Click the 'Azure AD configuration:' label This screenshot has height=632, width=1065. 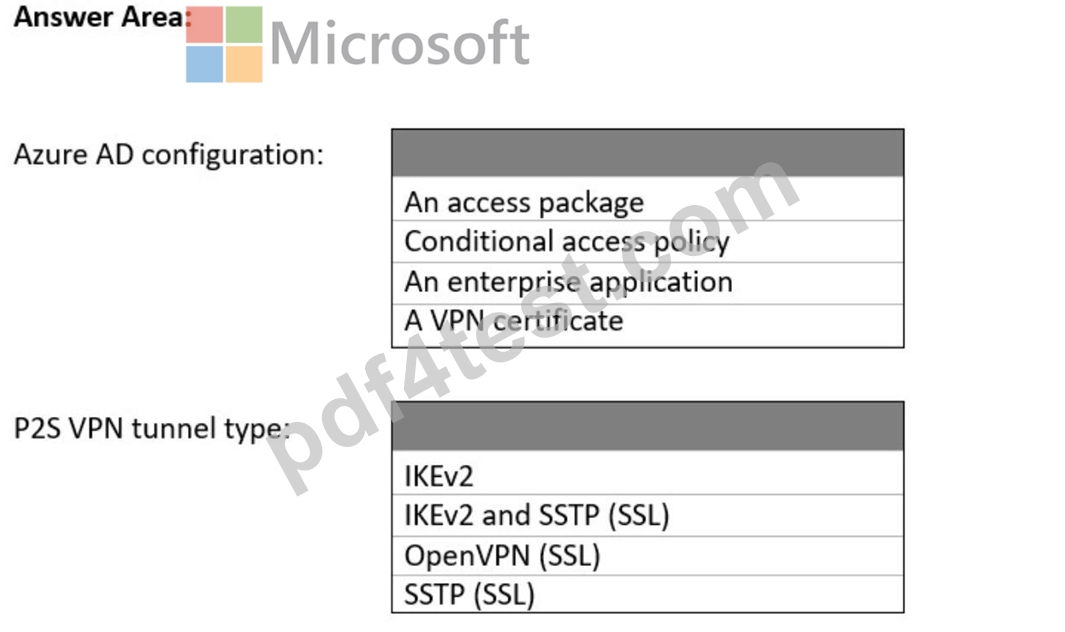click(x=168, y=156)
